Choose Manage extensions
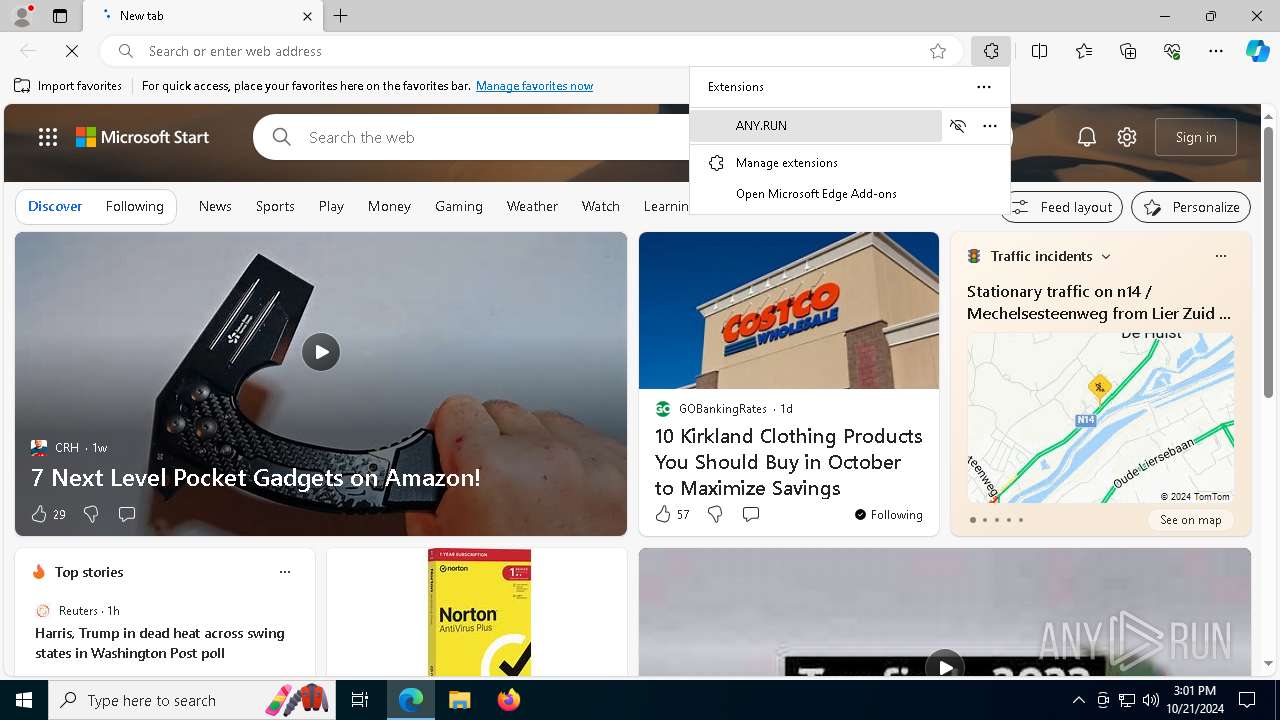The height and width of the screenshot is (720, 1280). (848, 163)
